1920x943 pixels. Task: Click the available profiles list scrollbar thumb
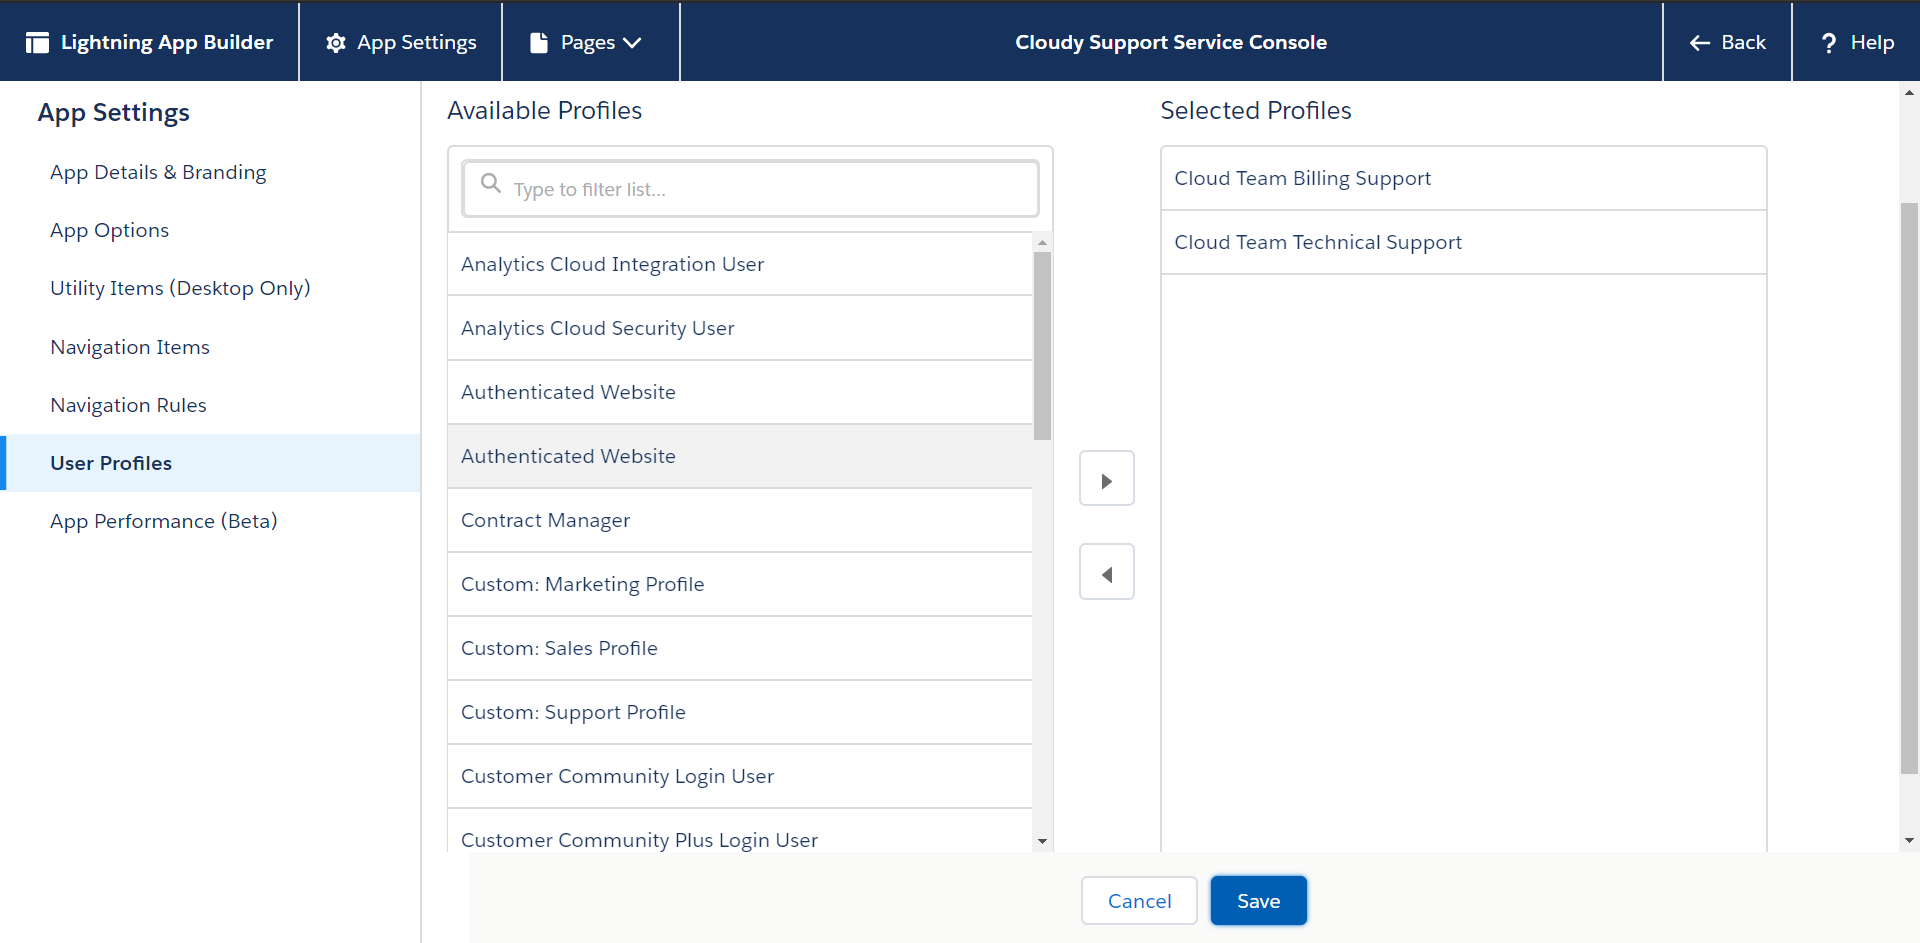pyautogui.click(x=1042, y=345)
